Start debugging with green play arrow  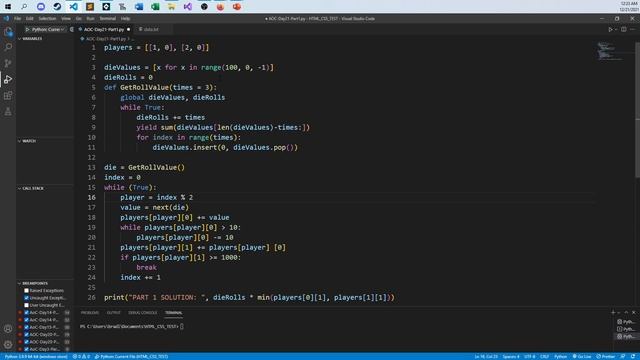click(x=27, y=29)
